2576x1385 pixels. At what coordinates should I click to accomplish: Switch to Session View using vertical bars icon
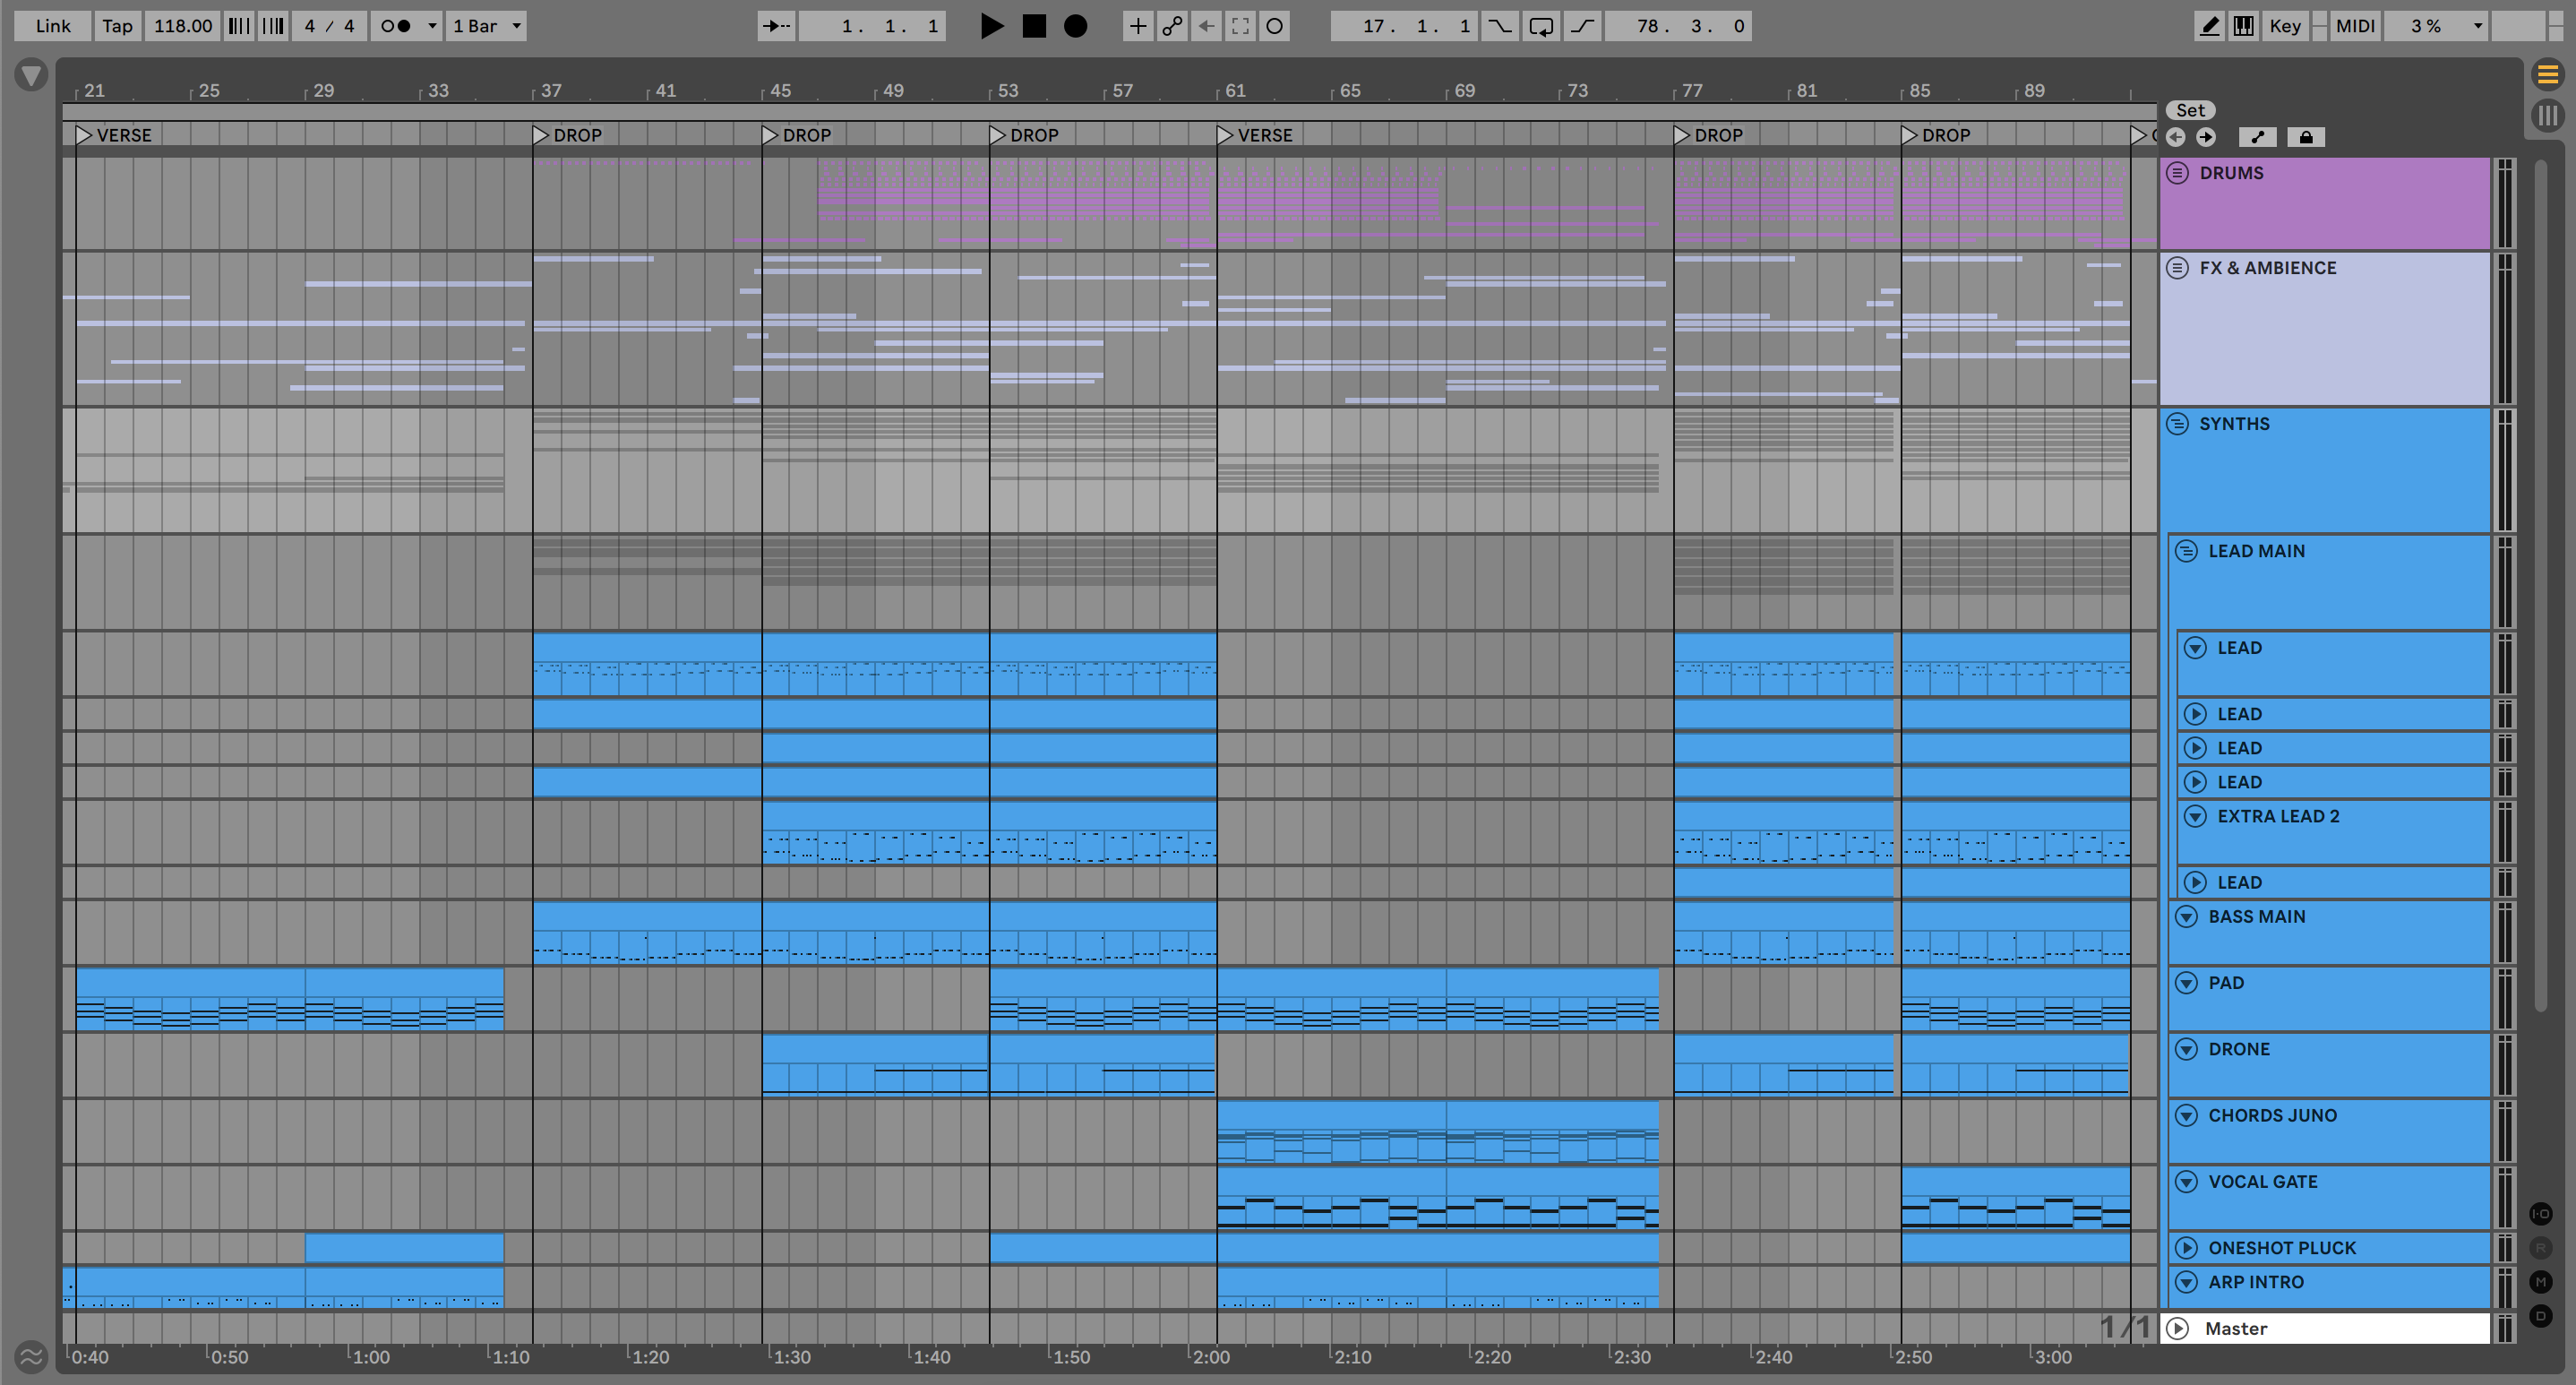(x=2547, y=115)
